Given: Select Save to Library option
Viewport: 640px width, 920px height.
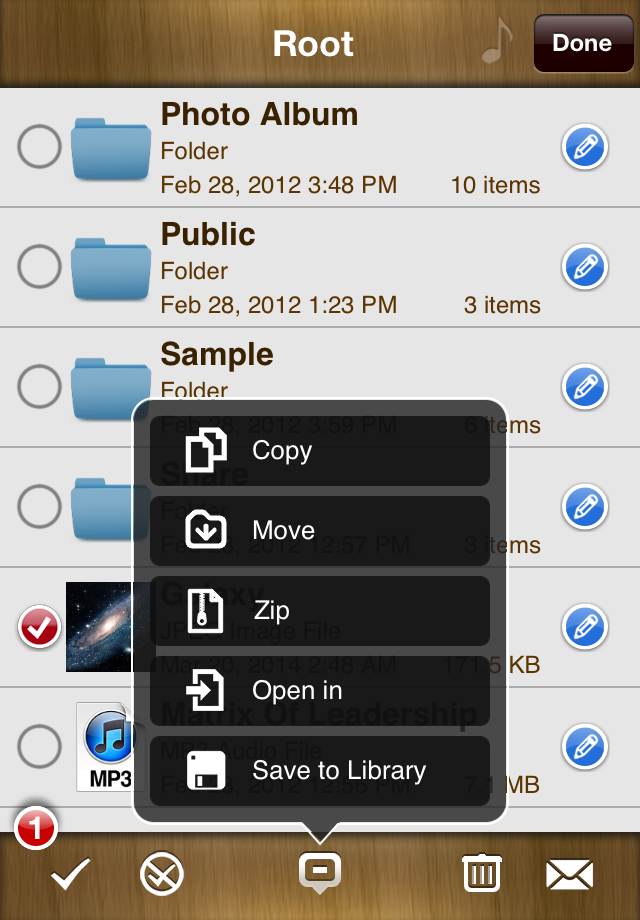Looking at the screenshot, I should [320, 770].
